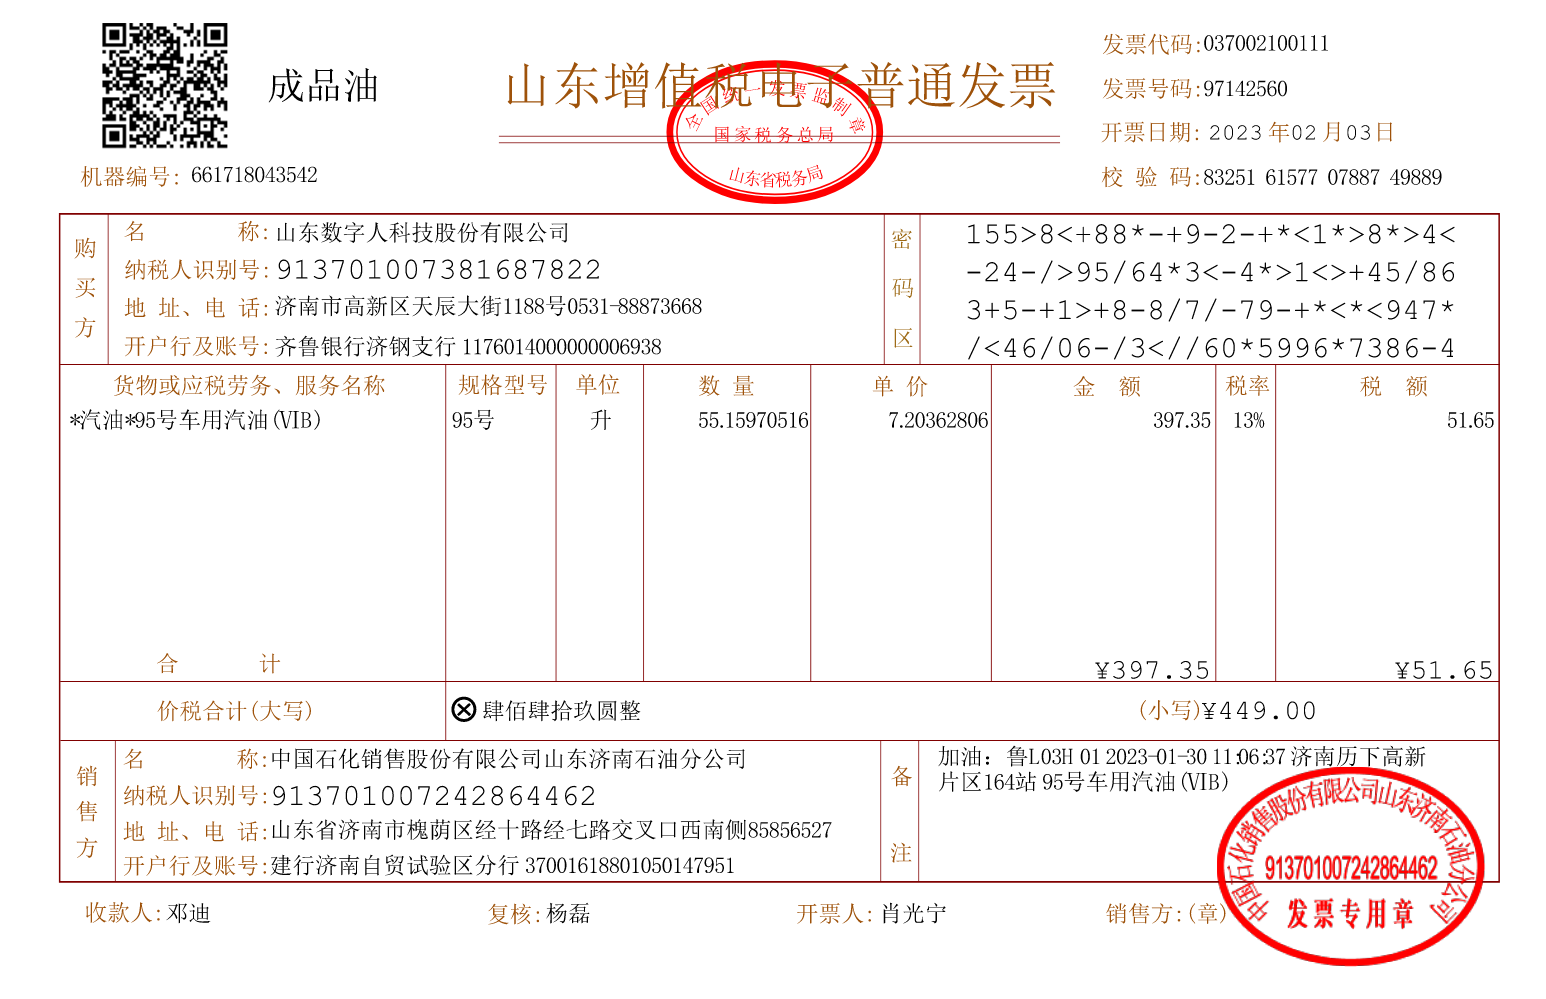
Task: Click the 13% tax rate cell
Action: [1248, 421]
